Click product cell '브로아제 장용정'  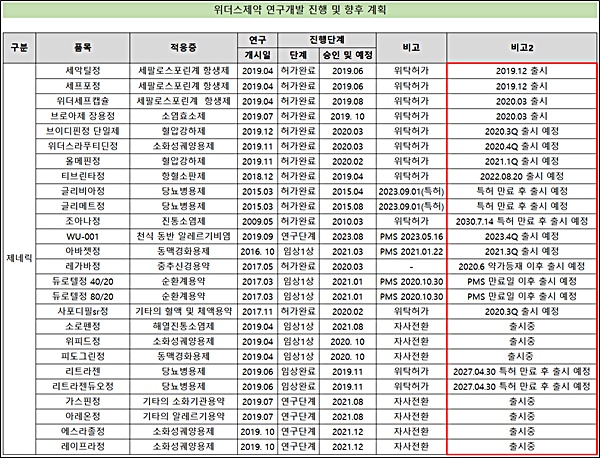pyautogui.click(x=83, y=116)
